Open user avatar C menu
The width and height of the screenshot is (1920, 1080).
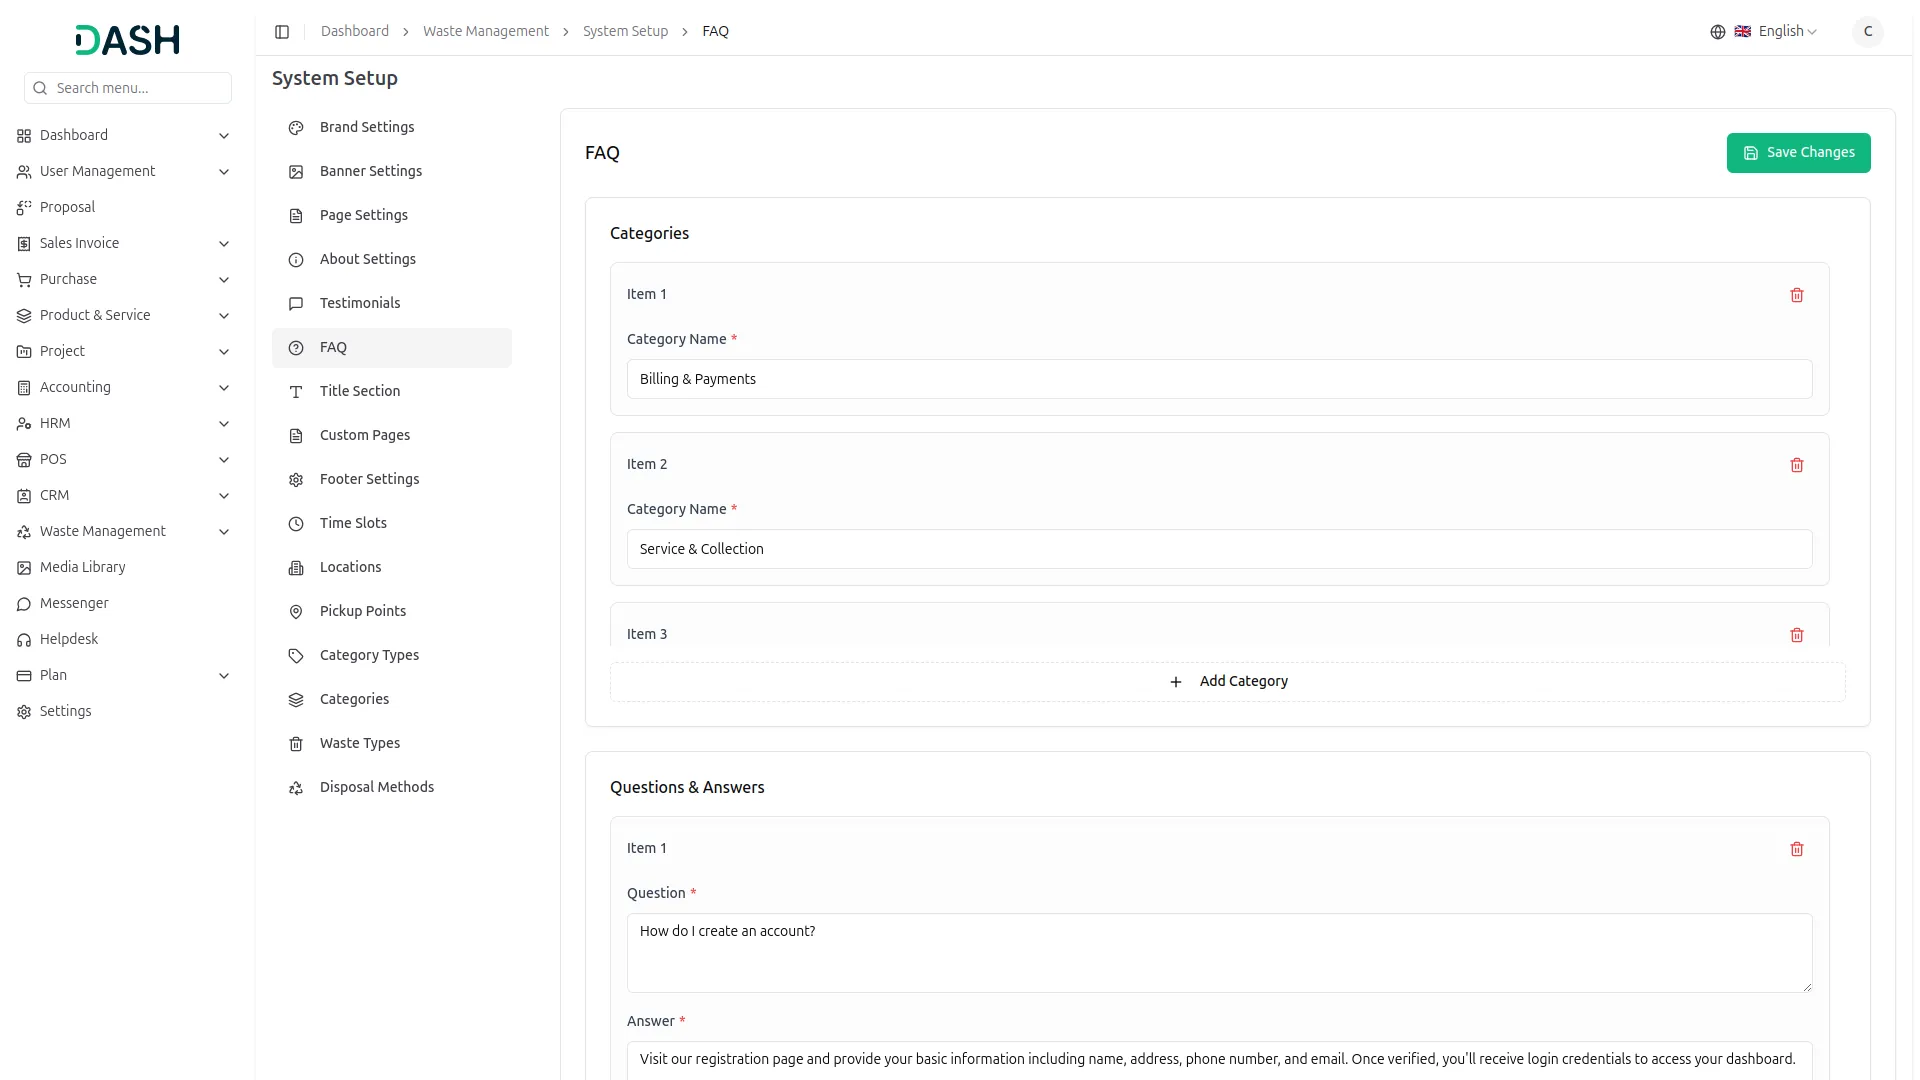point(1867,32)
